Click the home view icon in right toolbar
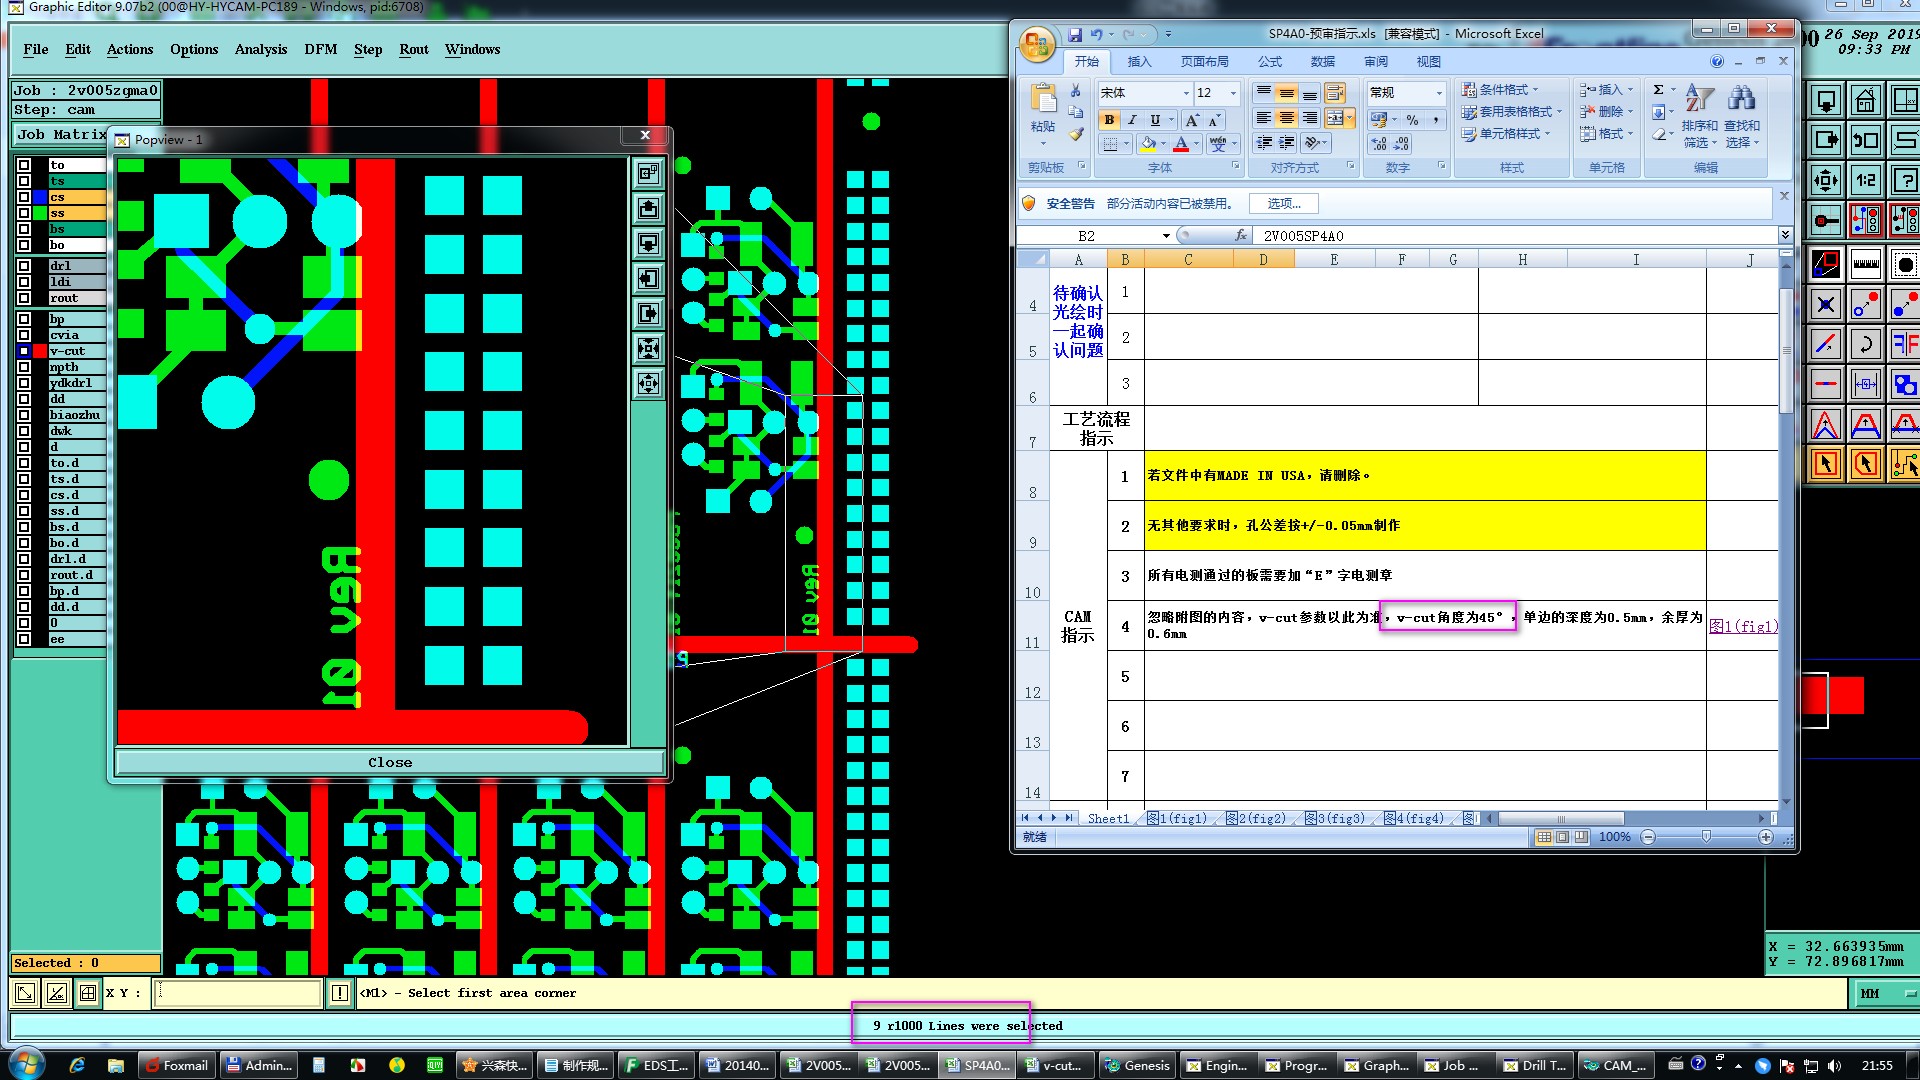1920x1080 pixels. [1865, 101]
